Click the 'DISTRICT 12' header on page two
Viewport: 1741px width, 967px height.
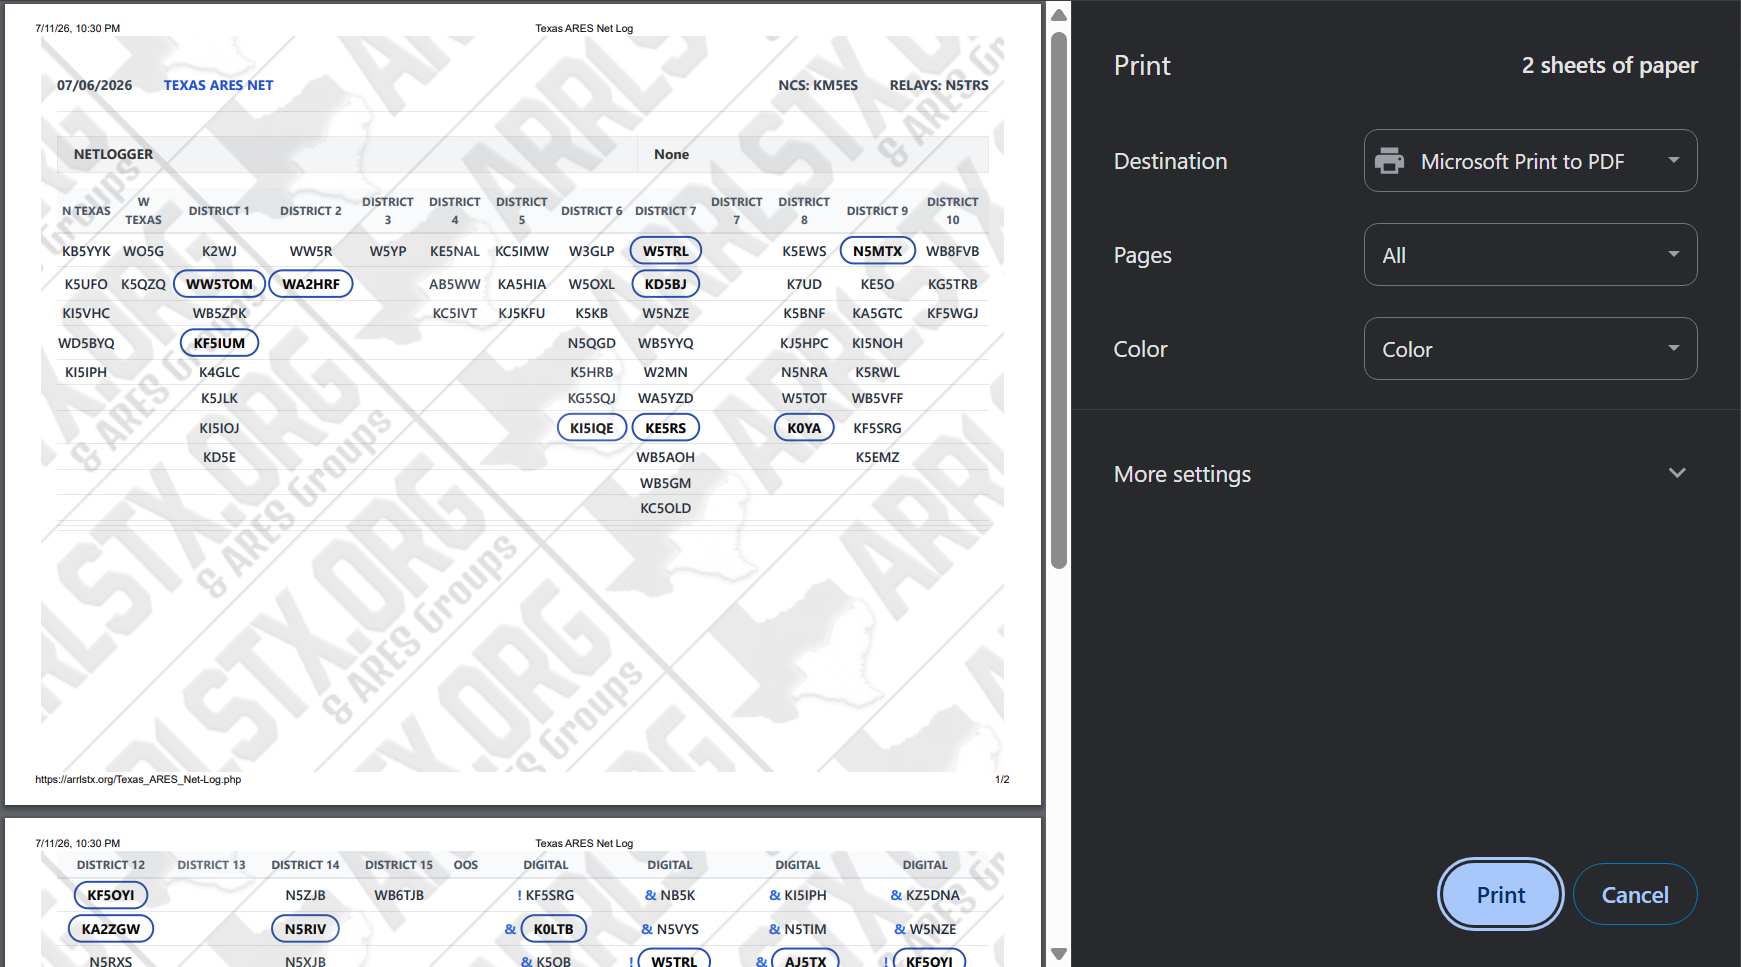pyautogui.click(x=110, y=865)
